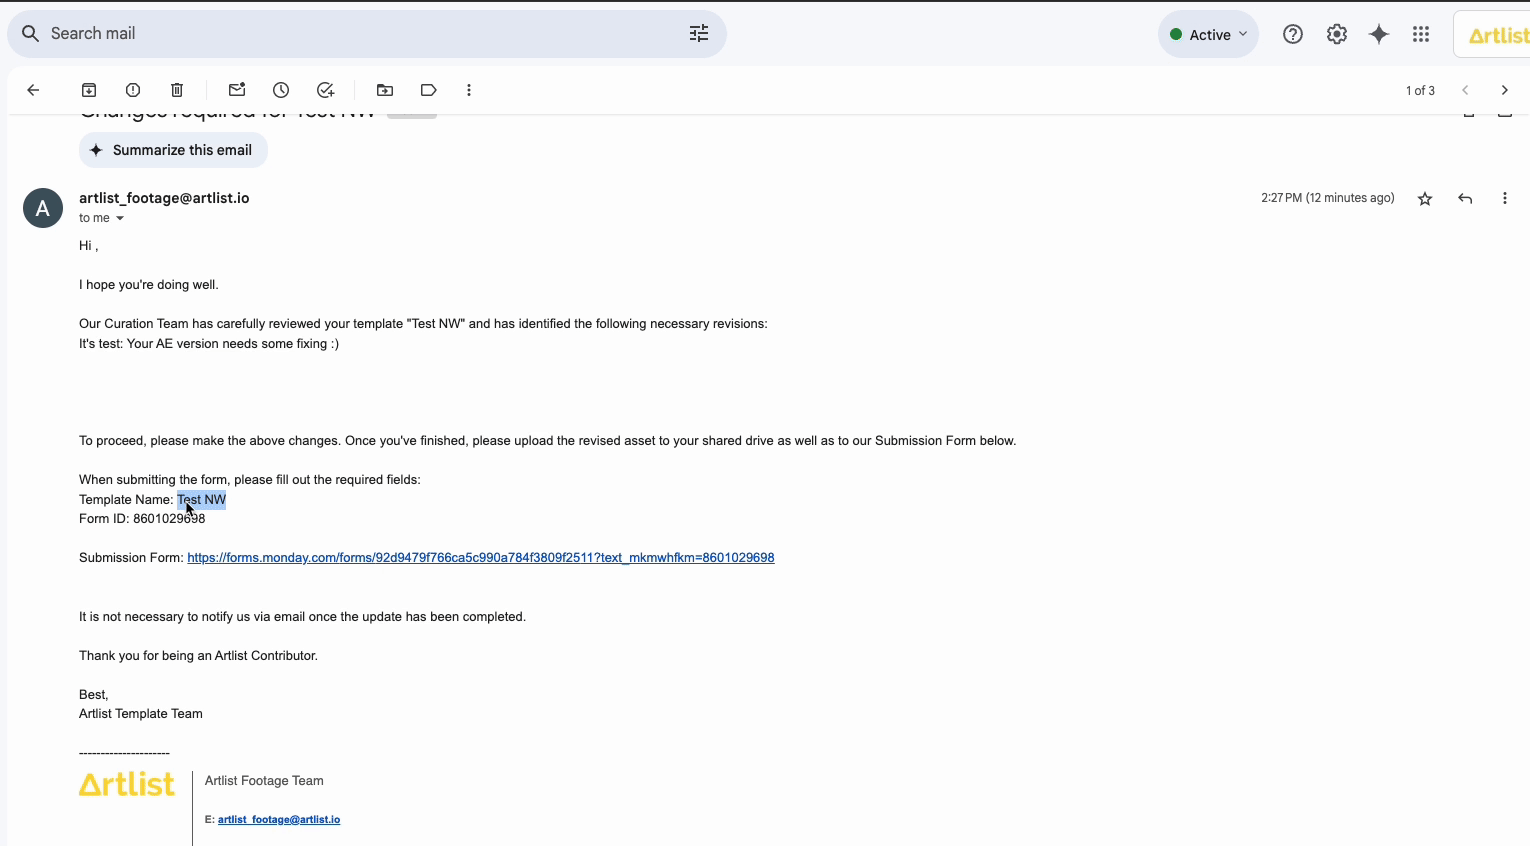Click the Artlist account logo
This screenshot has height=846, width=1530.
click(x=1497, y=35)
